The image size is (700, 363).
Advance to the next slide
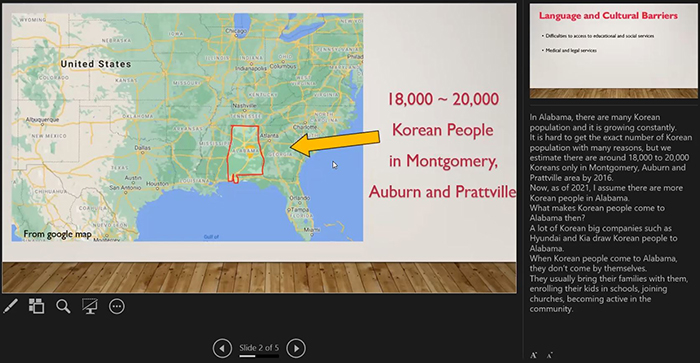click(296, 348)
